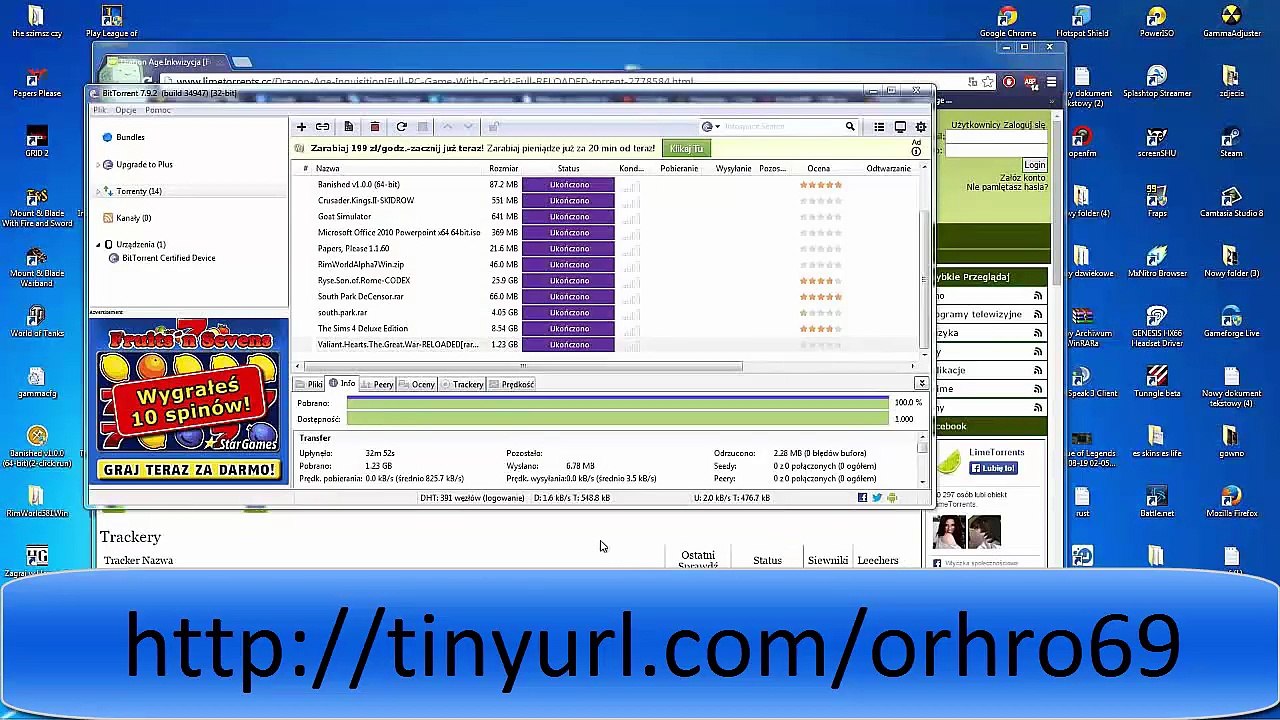
Task: Open Steam desktop shortcut
Action: pos(1231,140)
